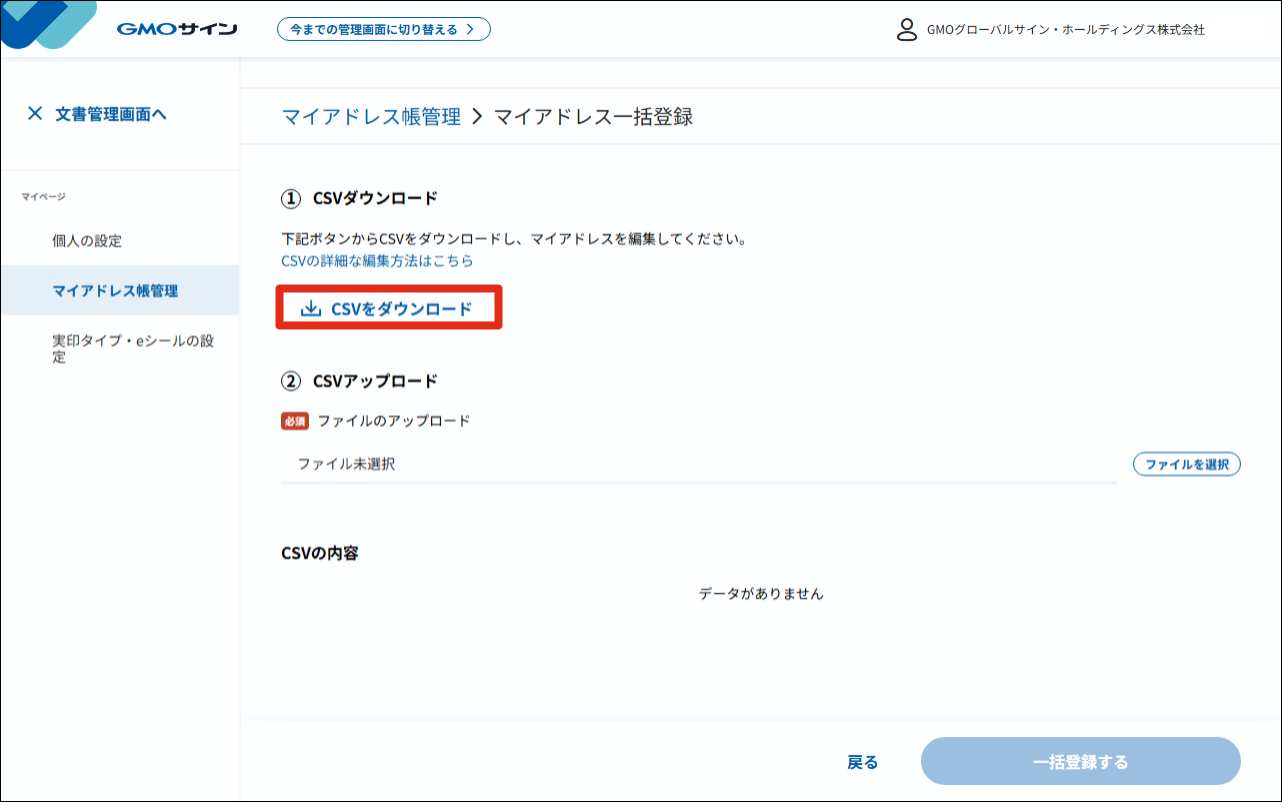Open the GMOグローバルサイン company account menu
This screenshot has height=802, width=1282.
tap(1051, 29)
